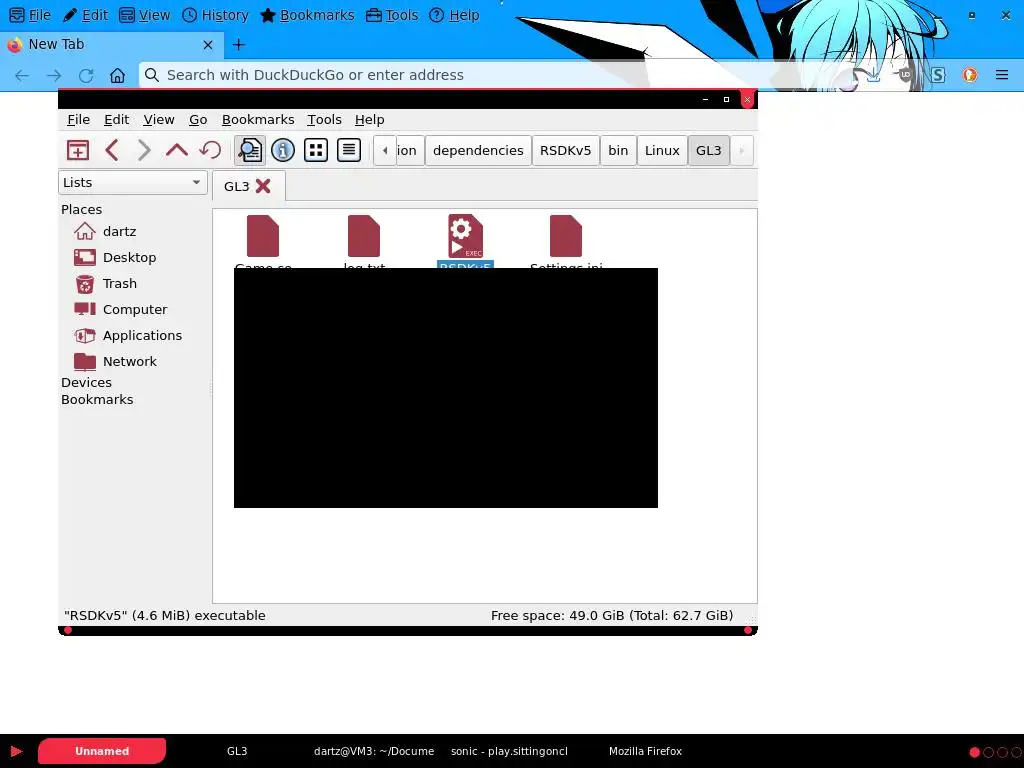Switch to icon grid view
Screen dimensions: 1024x768
click(316, 150)
